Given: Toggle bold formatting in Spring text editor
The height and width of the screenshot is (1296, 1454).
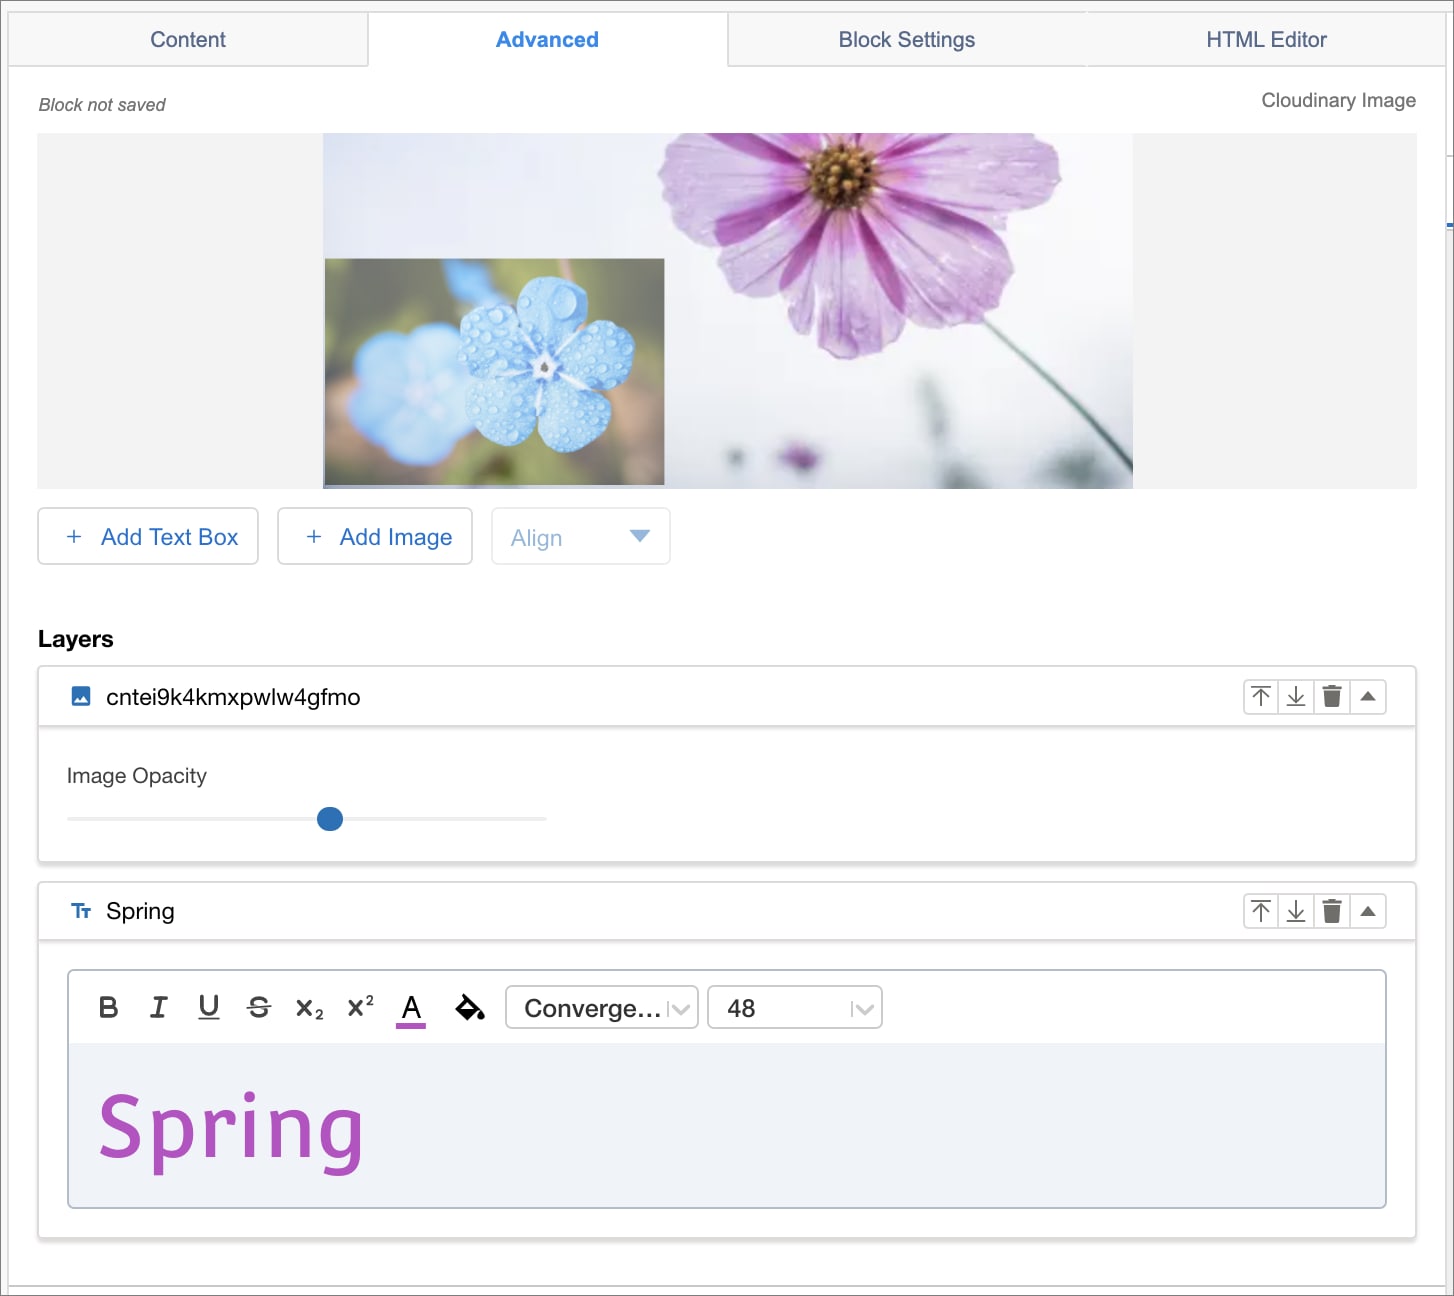Looking at the screenshot, I should [x=109, y=1007].
